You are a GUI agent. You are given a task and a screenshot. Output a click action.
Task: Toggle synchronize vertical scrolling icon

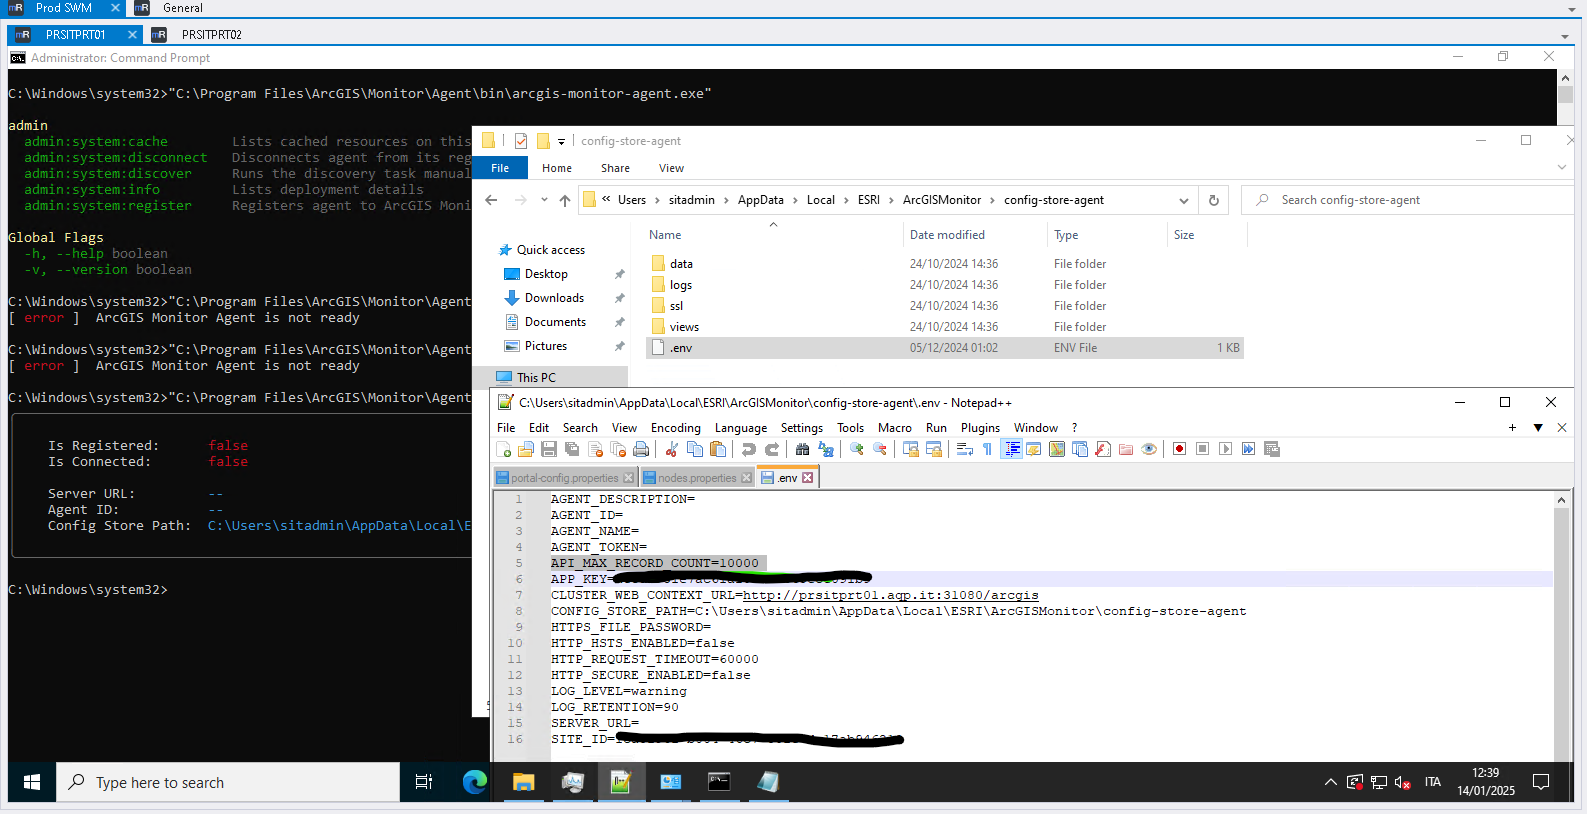tap(911, 450)
